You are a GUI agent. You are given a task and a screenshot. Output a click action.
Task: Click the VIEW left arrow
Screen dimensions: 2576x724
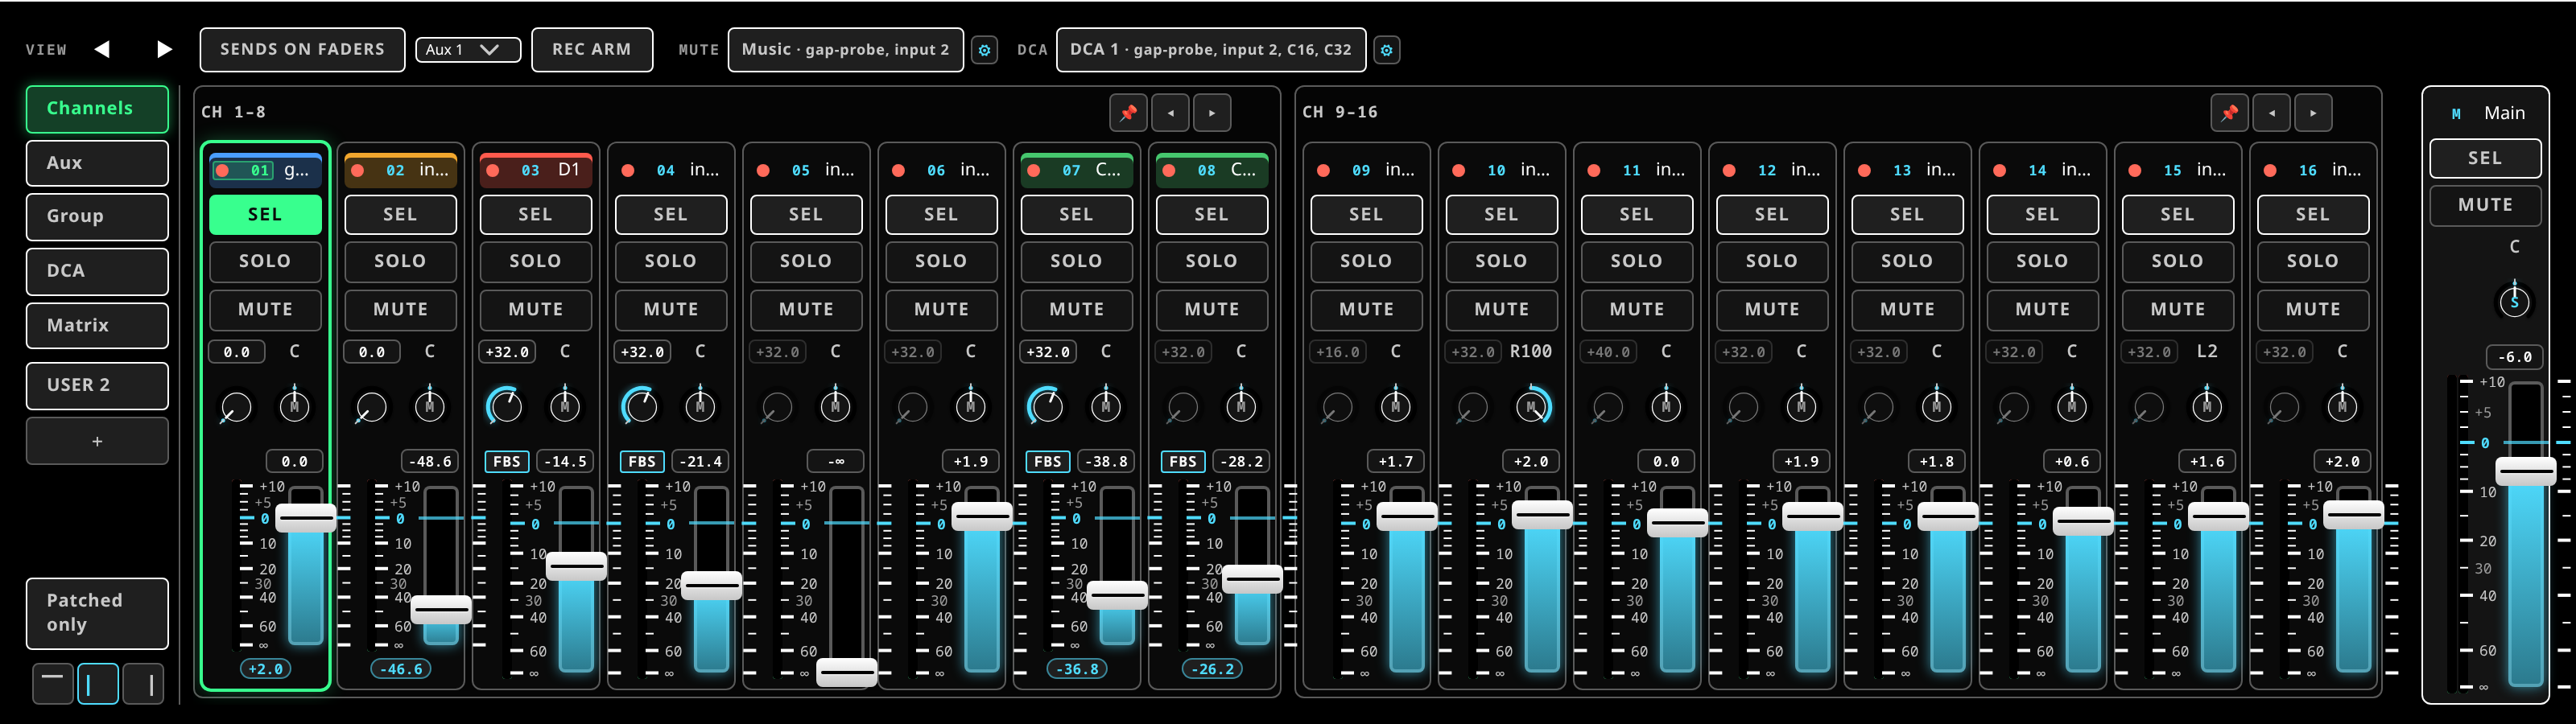[x=102, y=49]
